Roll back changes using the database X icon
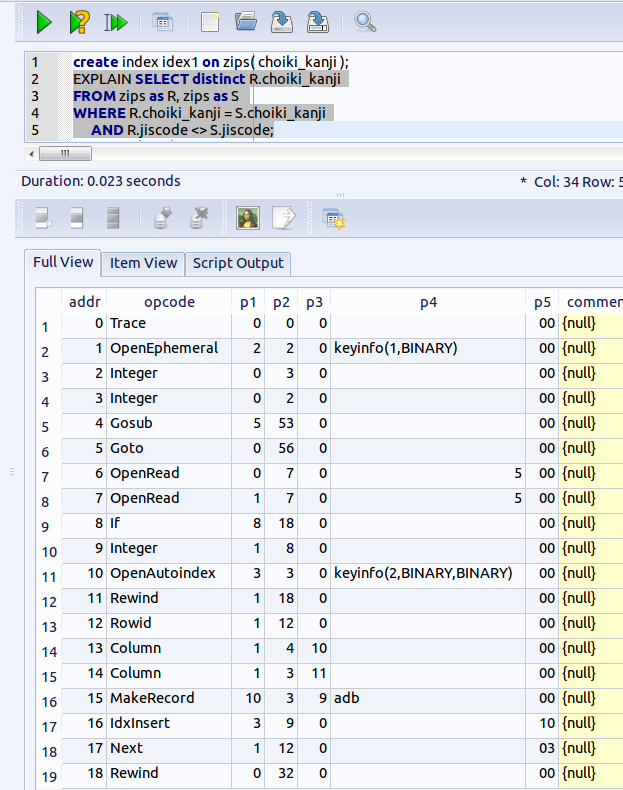The width and height of the screenshot is (623, 790). pos(198,219)
